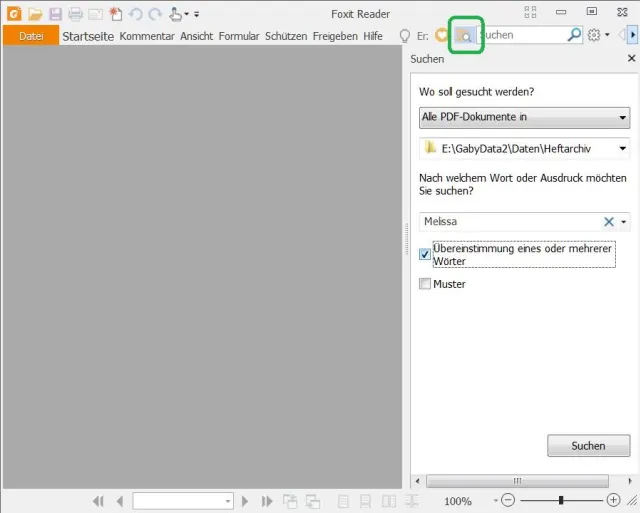
Task: Open the Hilfe tab
Action: pos(373,36)
